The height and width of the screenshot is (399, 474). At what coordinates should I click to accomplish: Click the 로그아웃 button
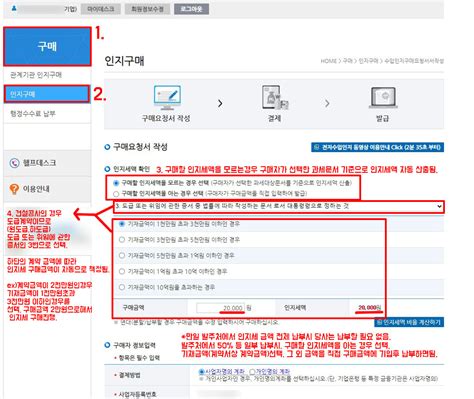(191, 9)
